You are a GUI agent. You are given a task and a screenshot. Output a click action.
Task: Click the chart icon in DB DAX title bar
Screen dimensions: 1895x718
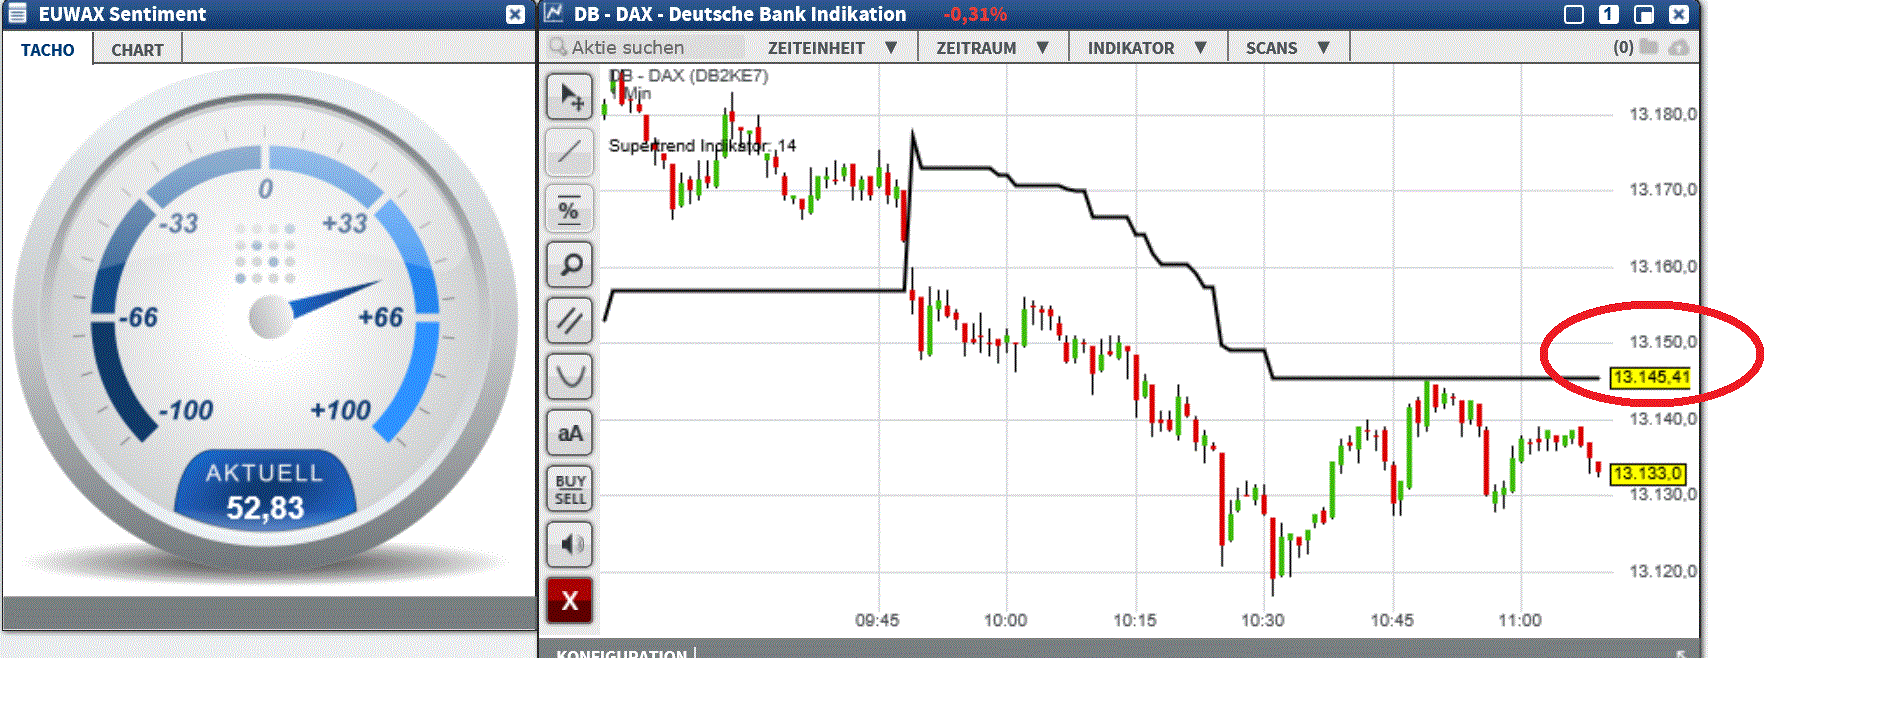click(553, 14)
